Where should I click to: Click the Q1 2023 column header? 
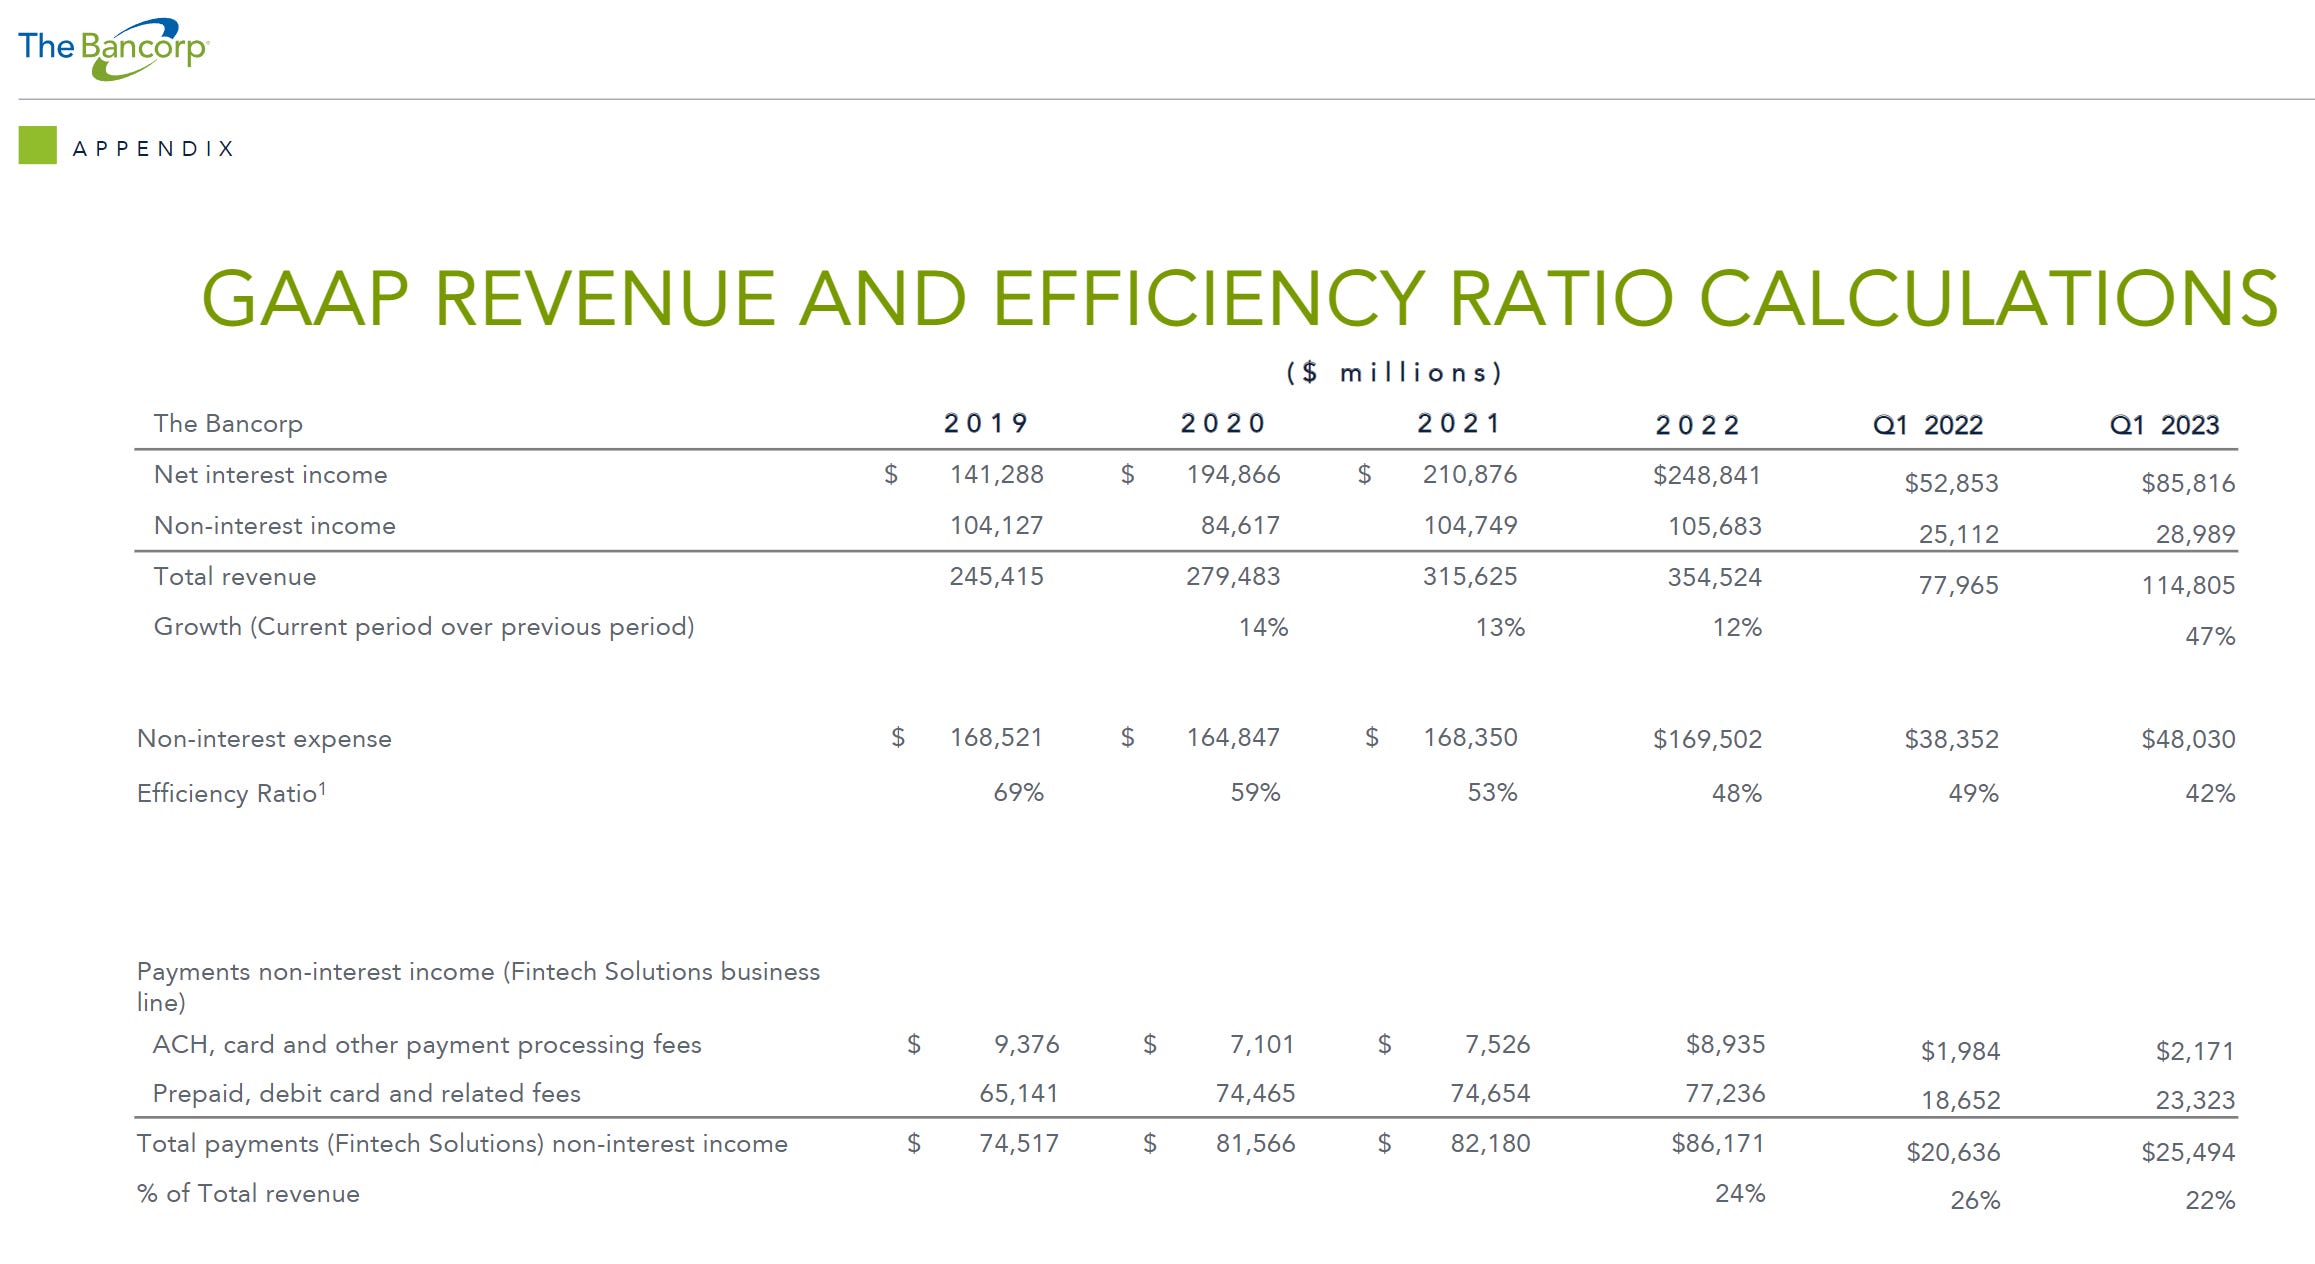(2164, 425)
